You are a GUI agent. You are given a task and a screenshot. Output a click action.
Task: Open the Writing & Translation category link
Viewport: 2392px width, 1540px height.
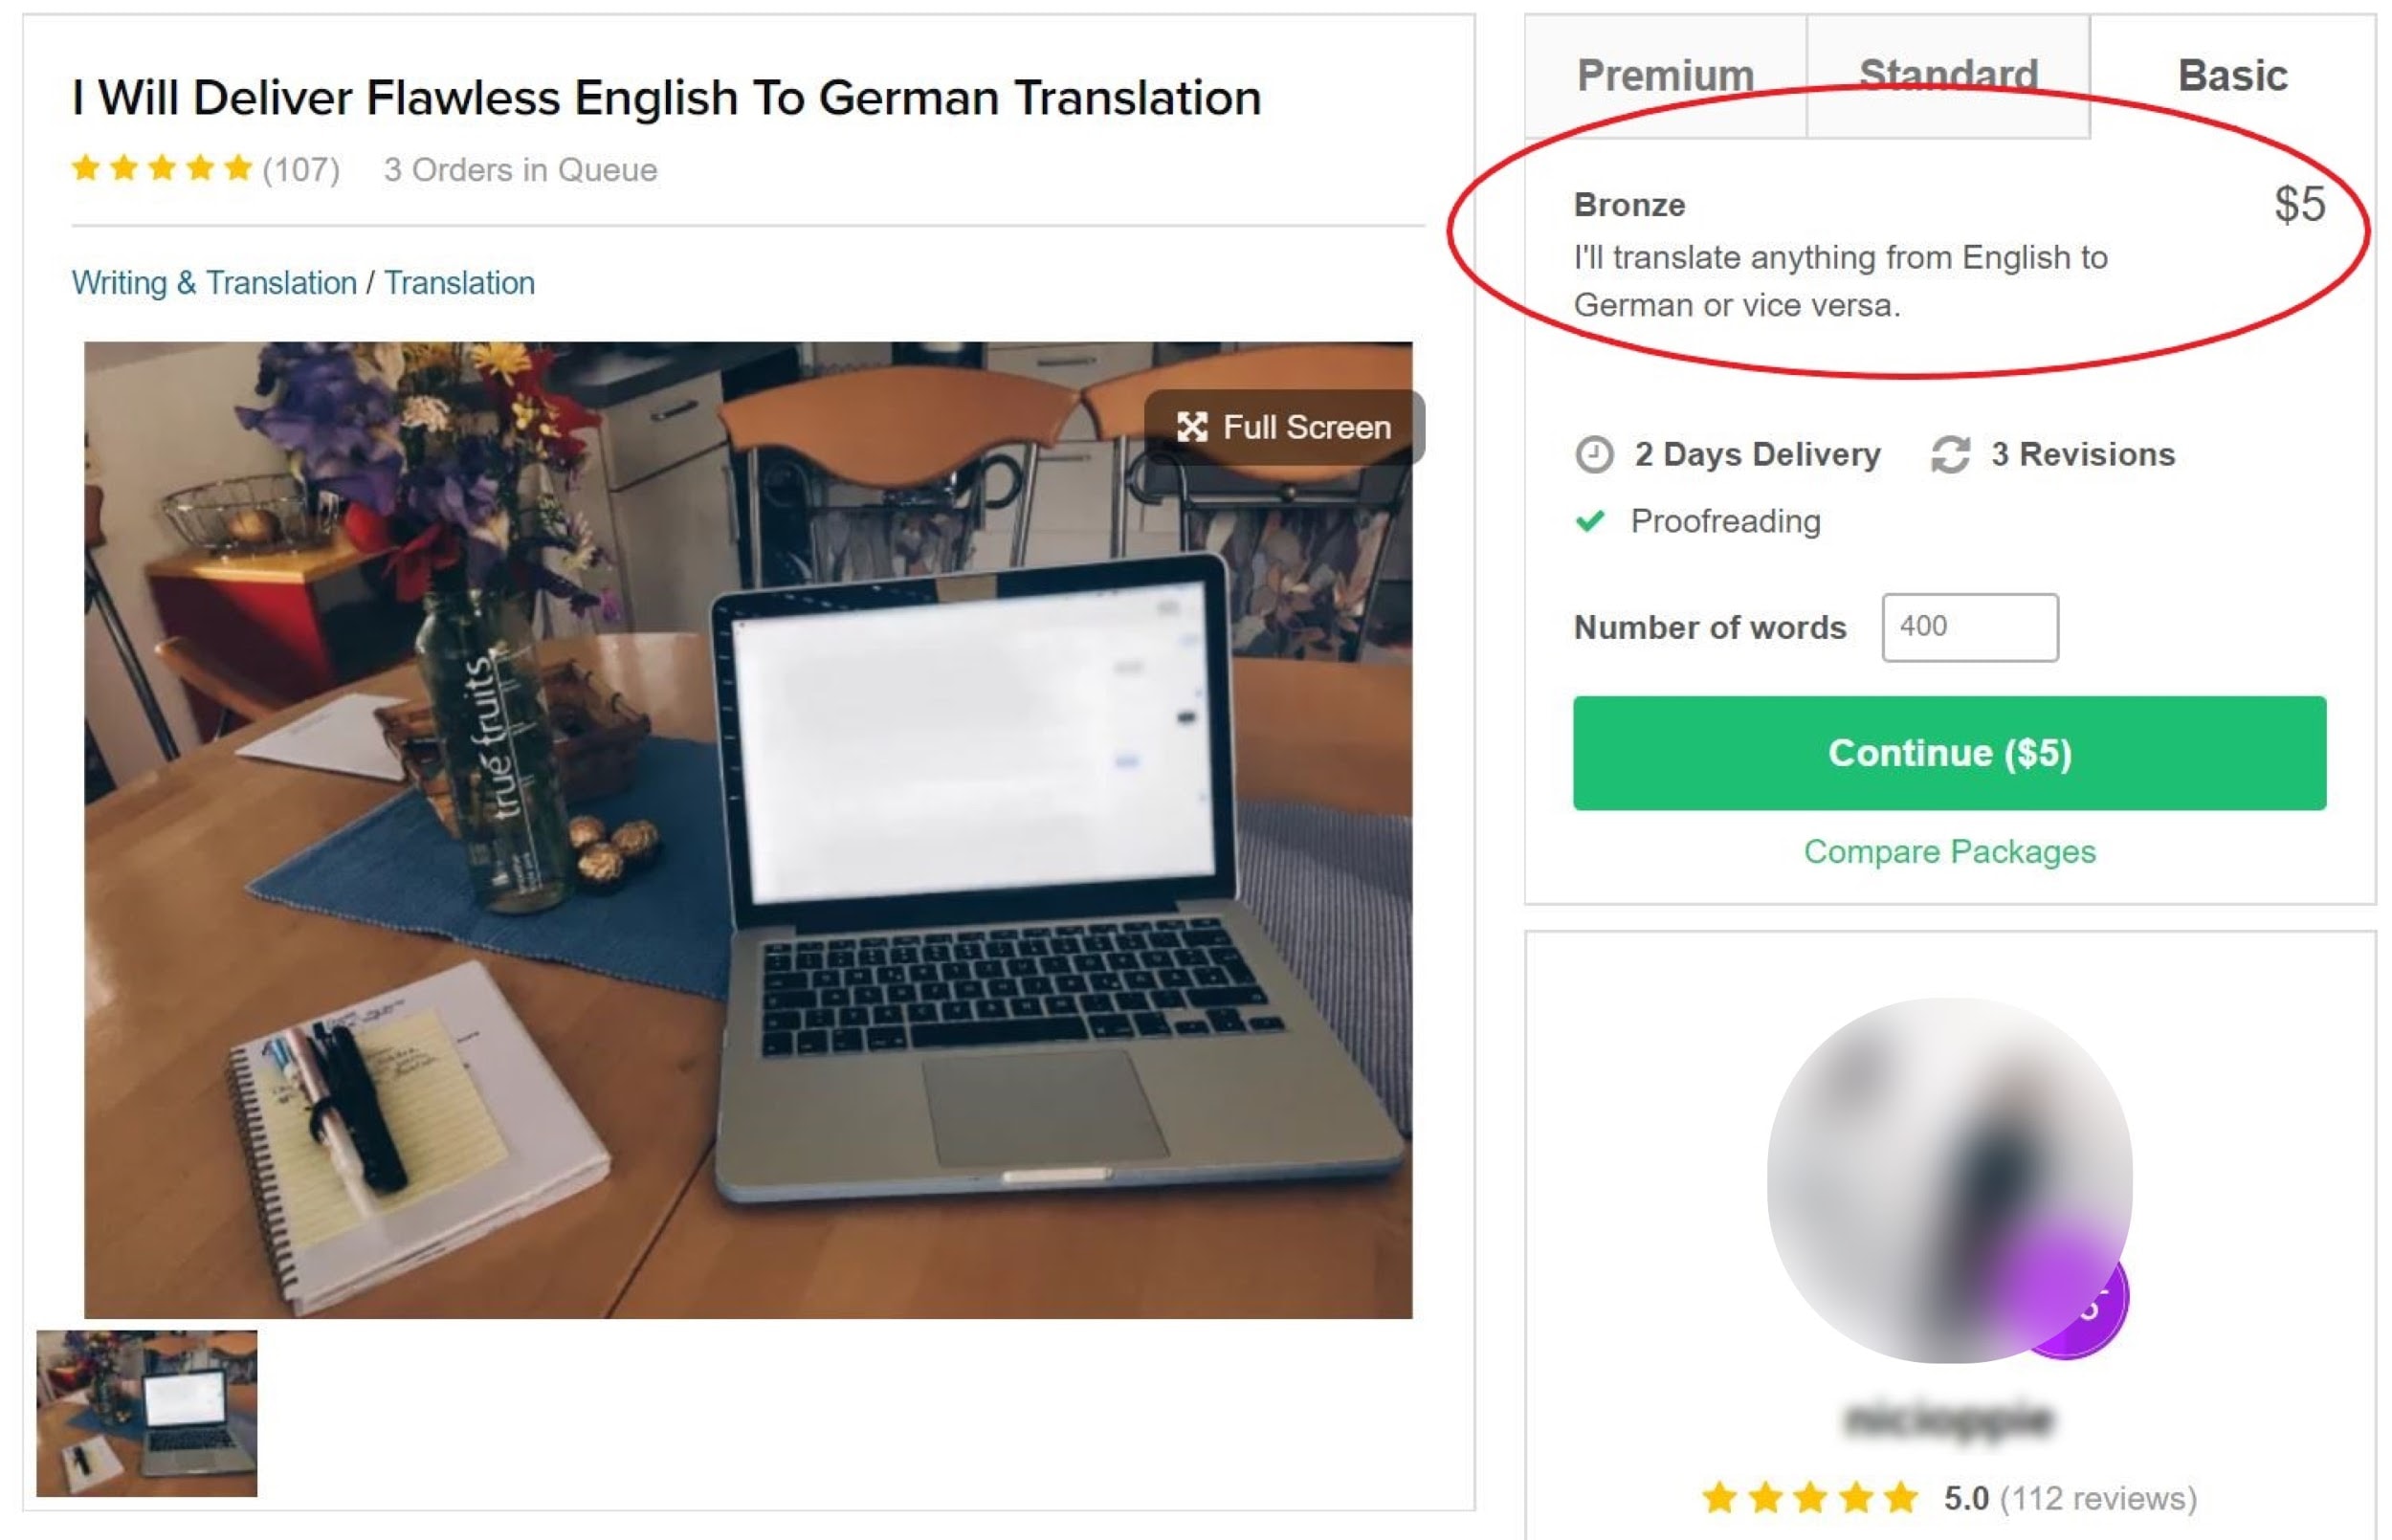214,283
